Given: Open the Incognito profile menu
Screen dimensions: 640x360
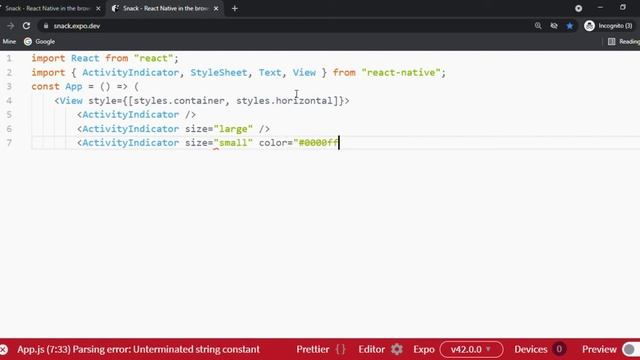Looking at the screenshot, I should tap(608, 26).
